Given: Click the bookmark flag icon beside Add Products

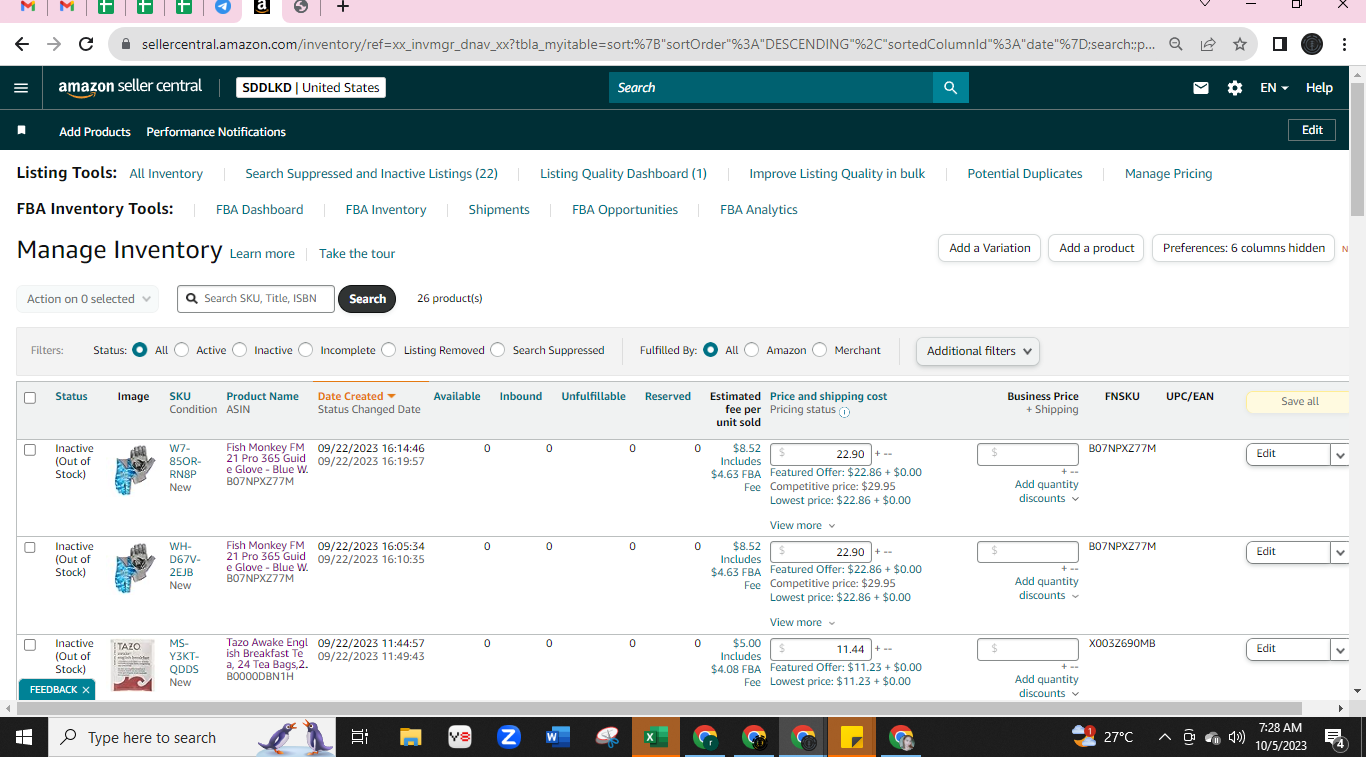Looking at the screenshot, I should click(22, 131).
